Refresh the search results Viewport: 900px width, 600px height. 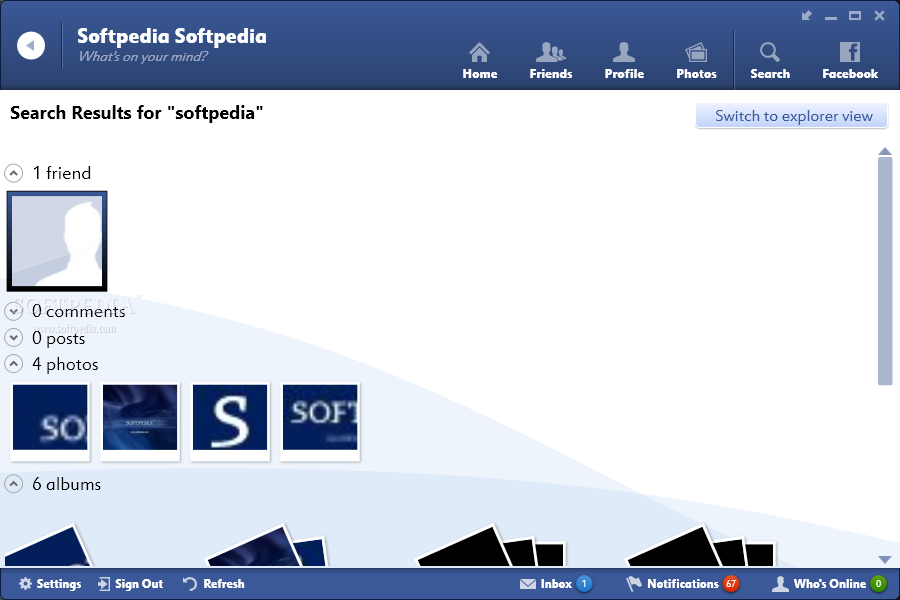point(214,584)
